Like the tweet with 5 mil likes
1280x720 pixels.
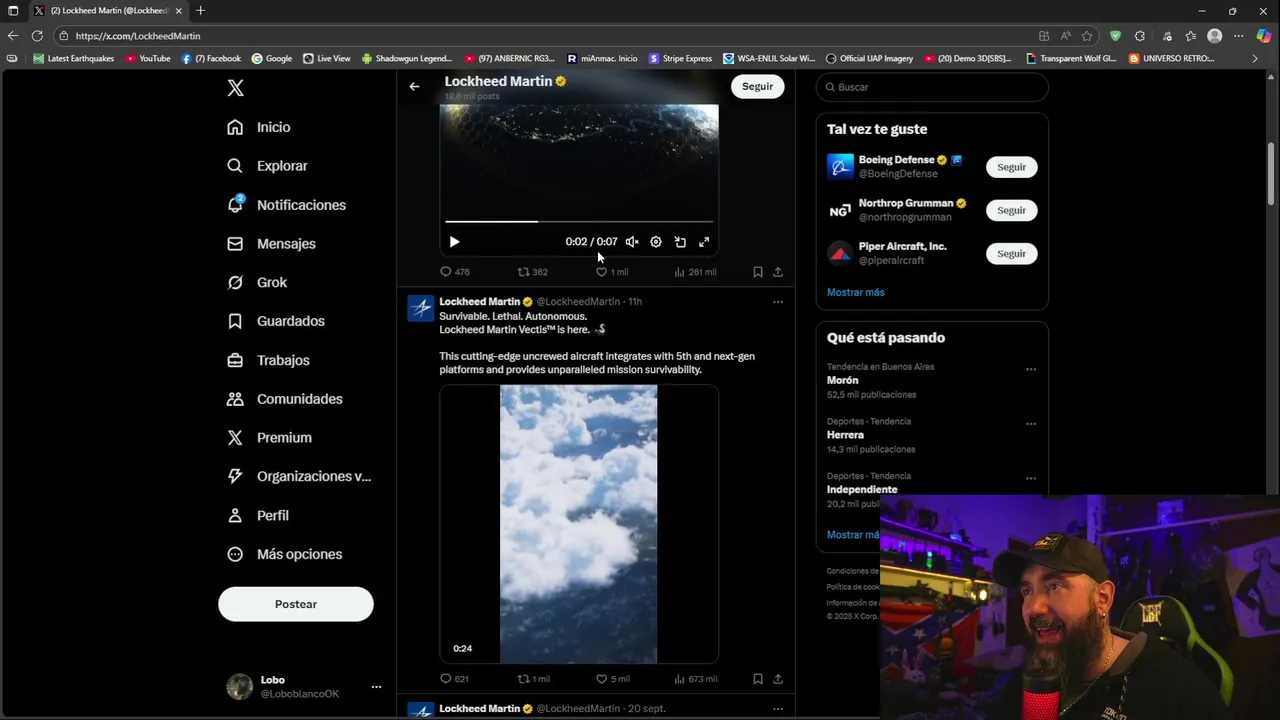(612, 679)
